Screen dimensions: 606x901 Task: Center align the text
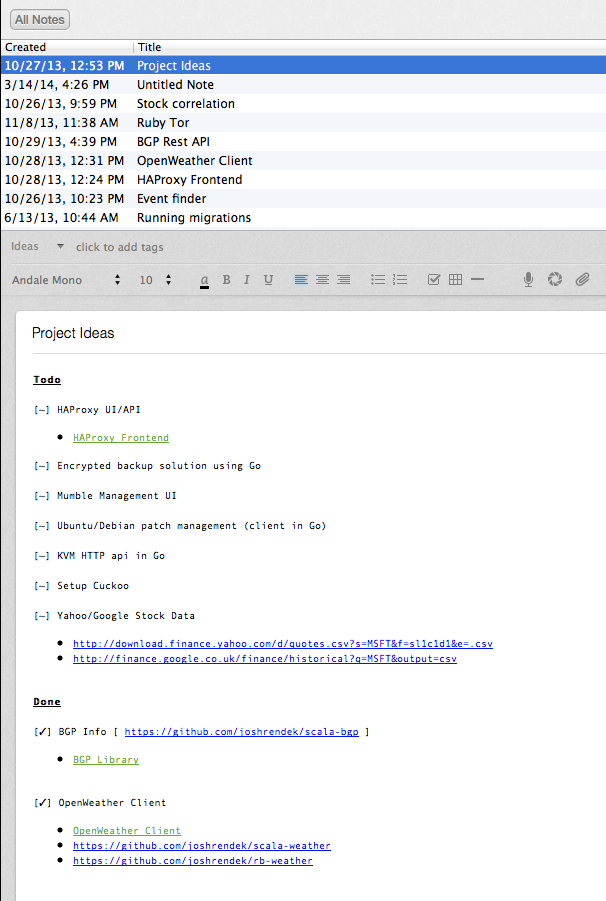(x=322, y=280)
